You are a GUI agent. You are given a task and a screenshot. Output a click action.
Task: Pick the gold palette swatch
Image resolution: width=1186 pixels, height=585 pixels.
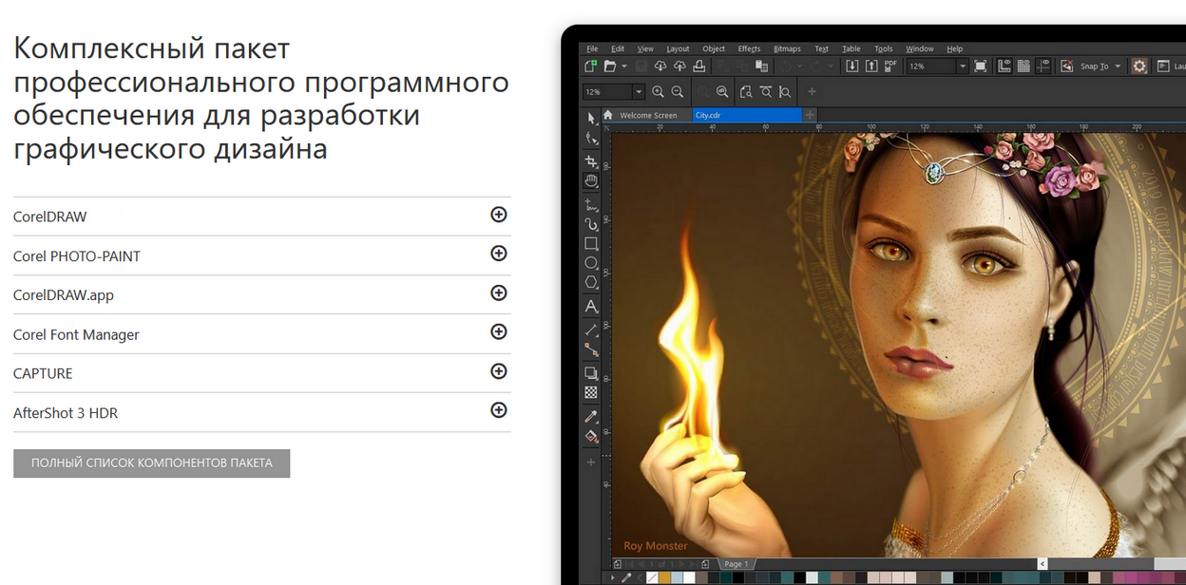click(665, 578)
